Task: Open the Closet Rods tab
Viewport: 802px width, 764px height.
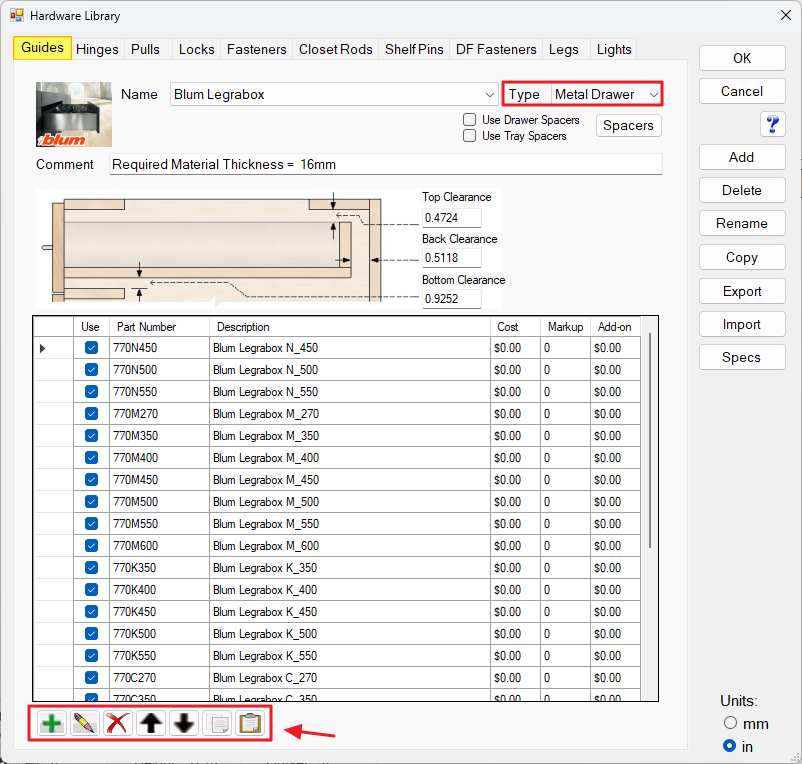Action: tap(336, 50)
